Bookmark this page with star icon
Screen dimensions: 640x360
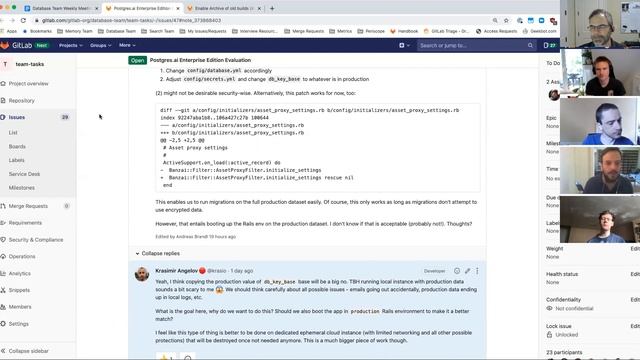pos(506,20)
